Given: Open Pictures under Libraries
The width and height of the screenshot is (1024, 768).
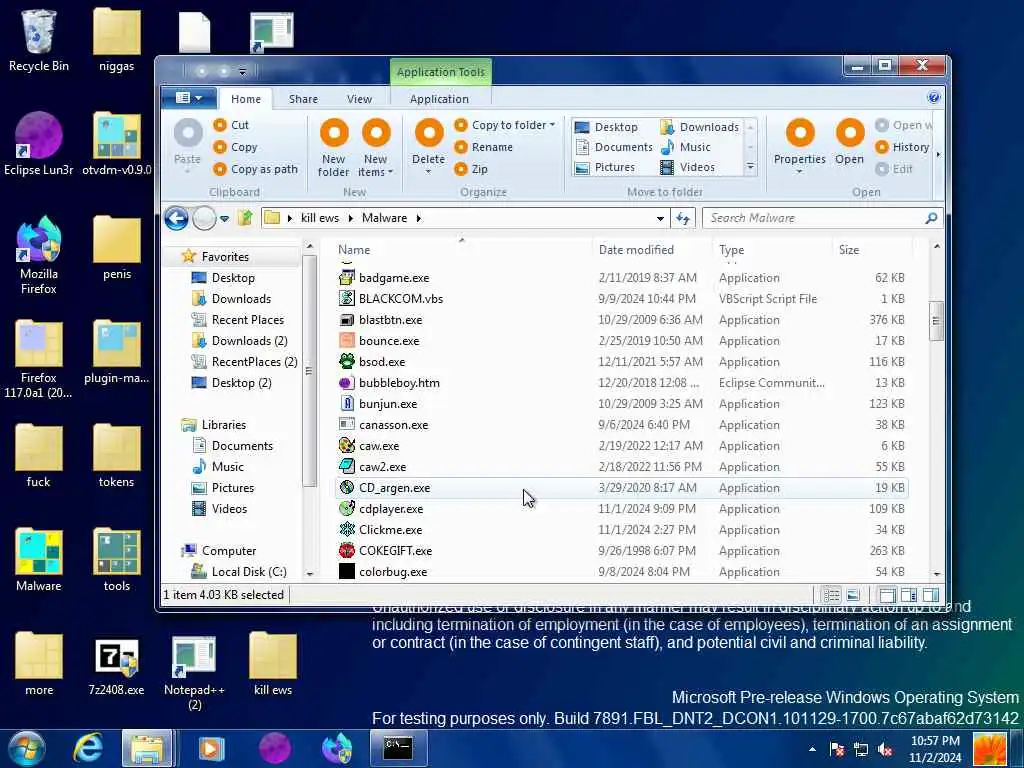Looking at the screenshot, I should tap(223, 488).
